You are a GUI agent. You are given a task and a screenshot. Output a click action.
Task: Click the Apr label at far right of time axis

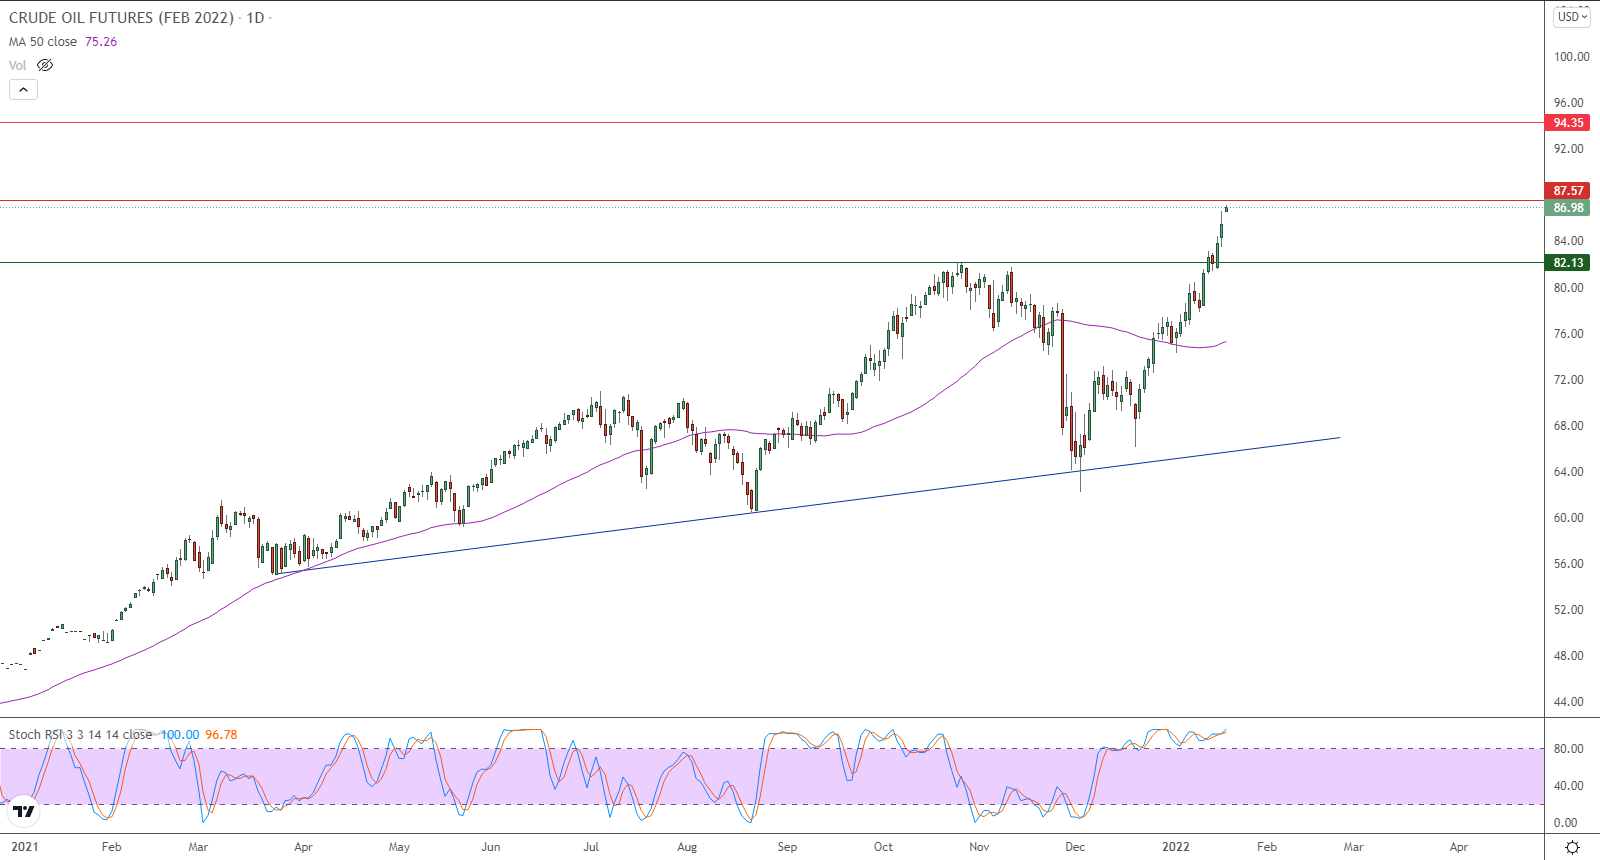coord(1459,847)
